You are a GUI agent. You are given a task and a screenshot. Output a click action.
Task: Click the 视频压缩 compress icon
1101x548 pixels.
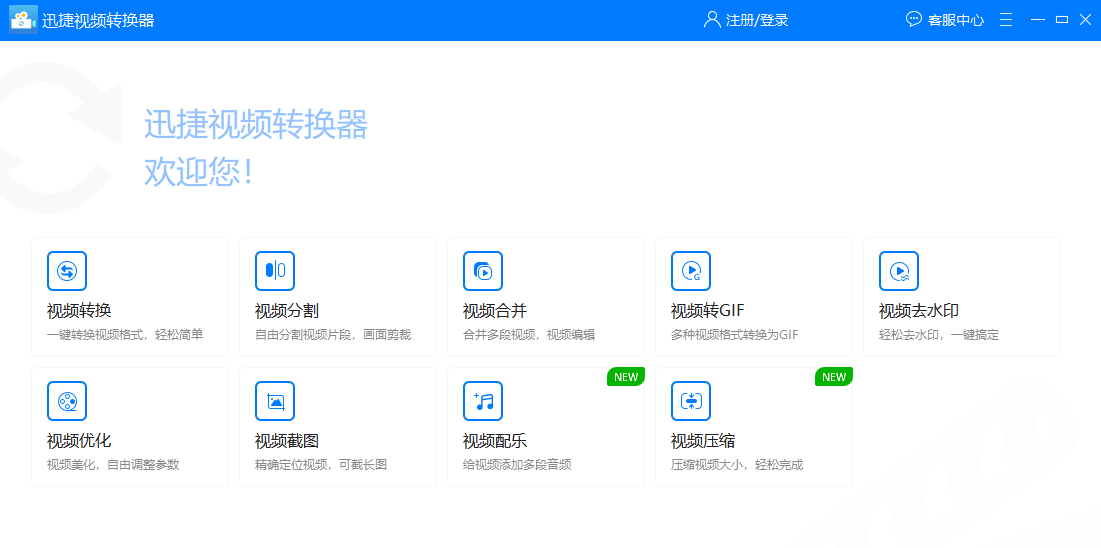691,401
